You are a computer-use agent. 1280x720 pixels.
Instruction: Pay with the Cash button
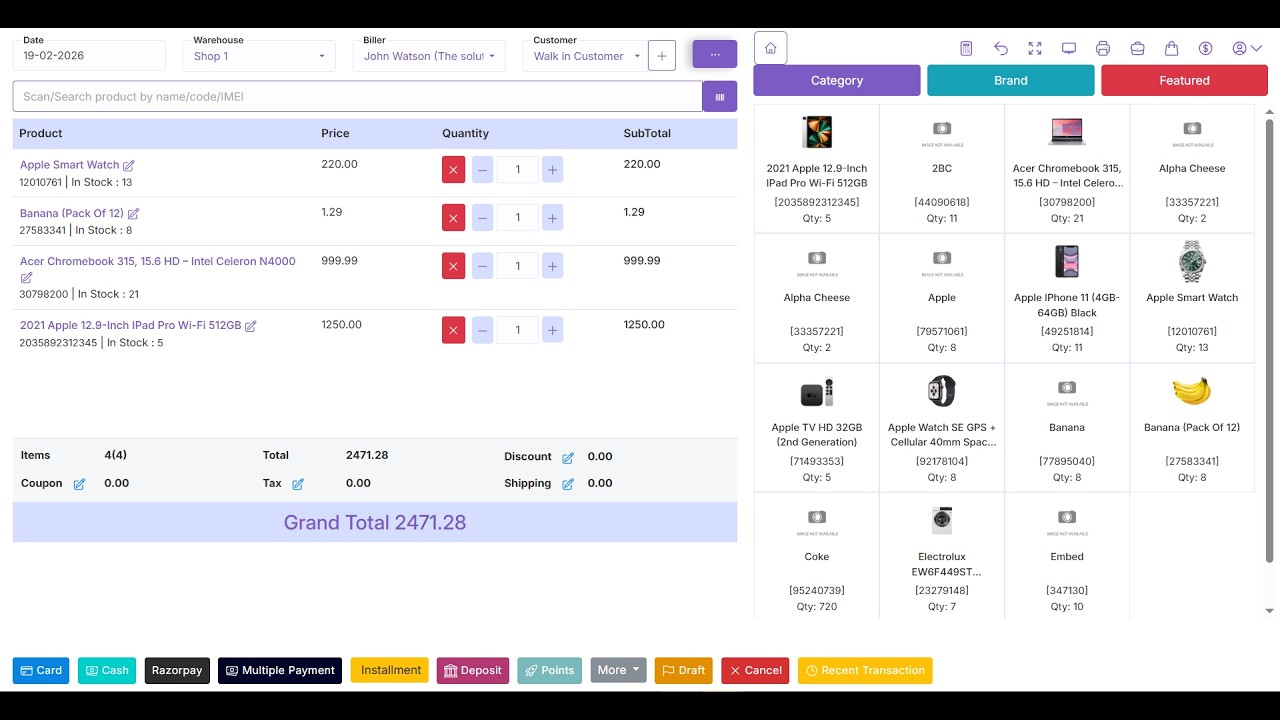pos(107,670)
